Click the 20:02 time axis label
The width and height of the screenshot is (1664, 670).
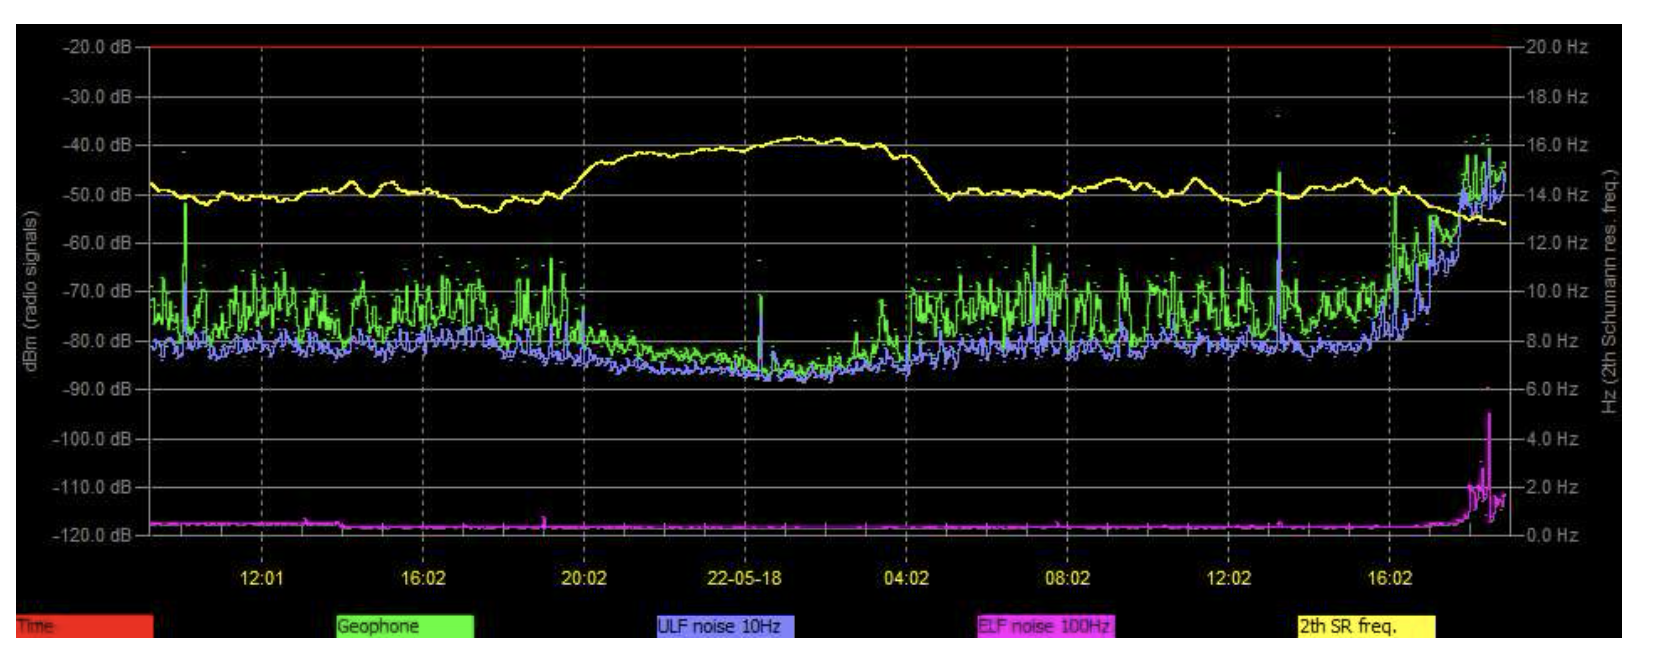click(x=584, y=578)
